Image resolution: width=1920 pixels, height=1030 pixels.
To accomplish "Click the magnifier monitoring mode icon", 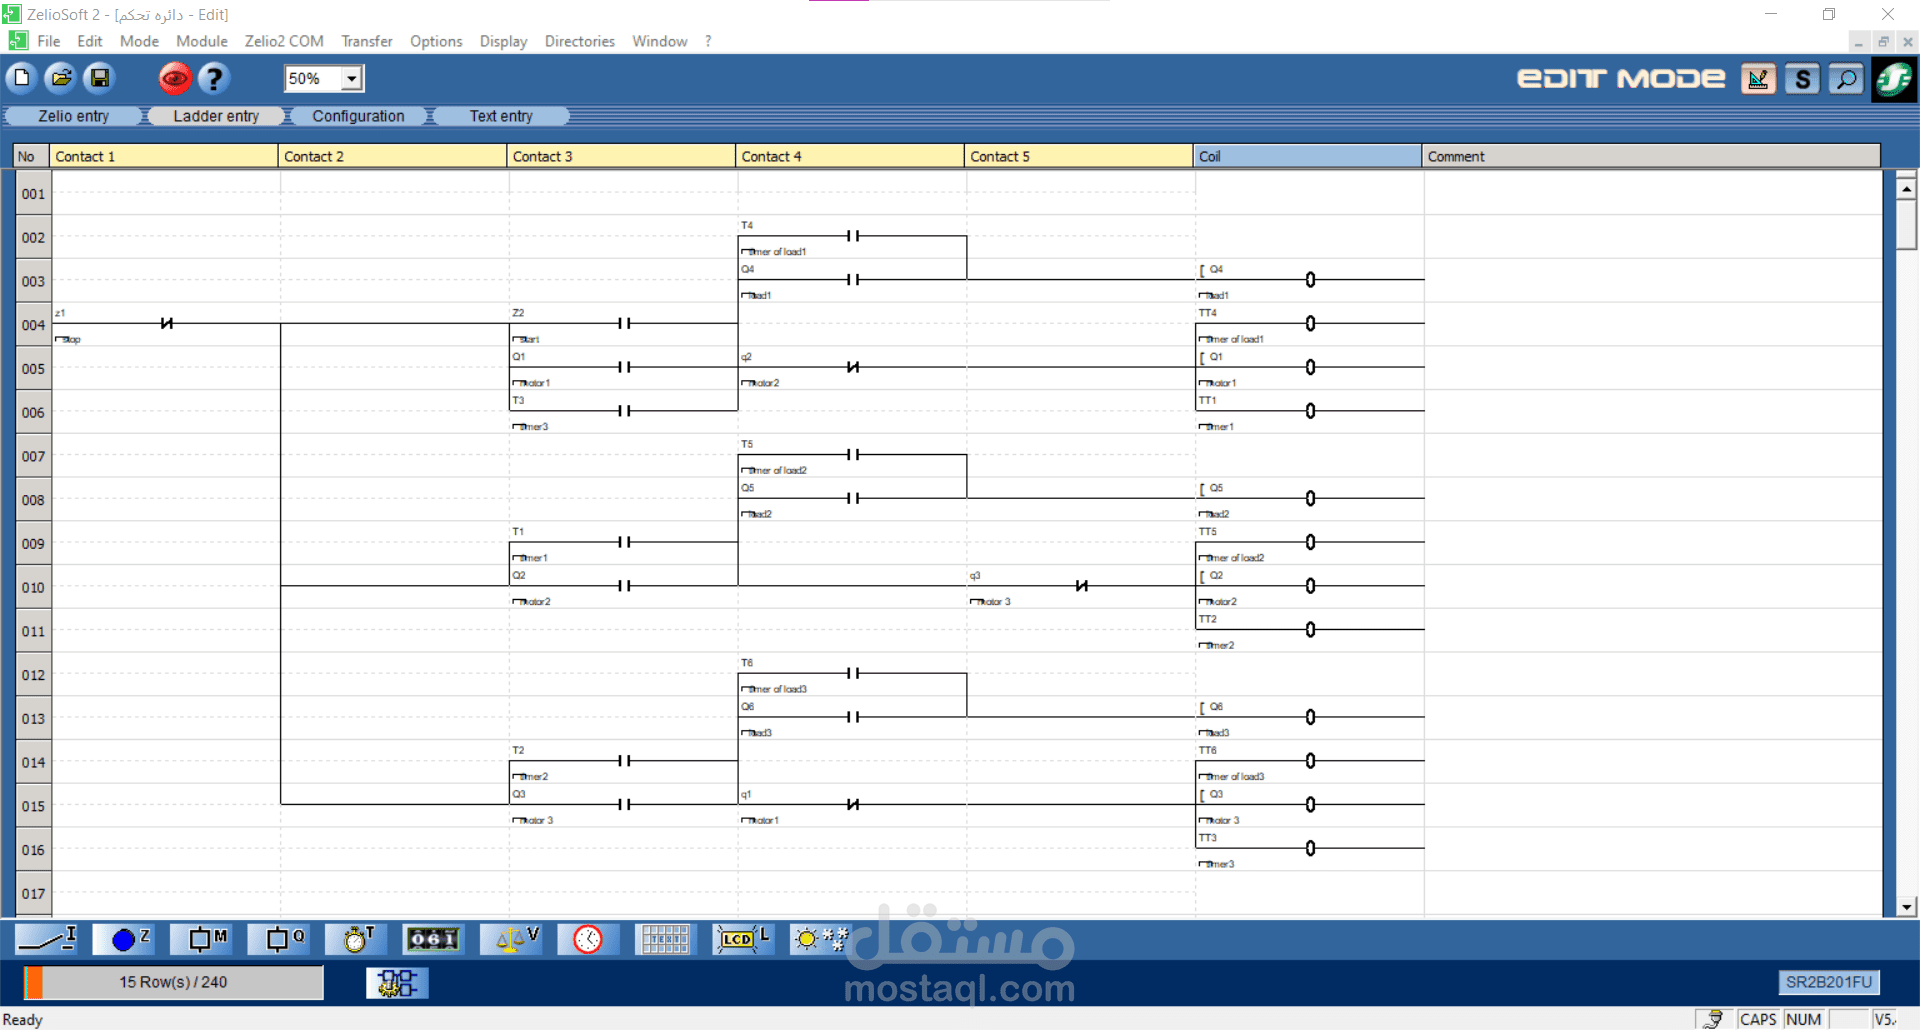I will [1846, 78].
